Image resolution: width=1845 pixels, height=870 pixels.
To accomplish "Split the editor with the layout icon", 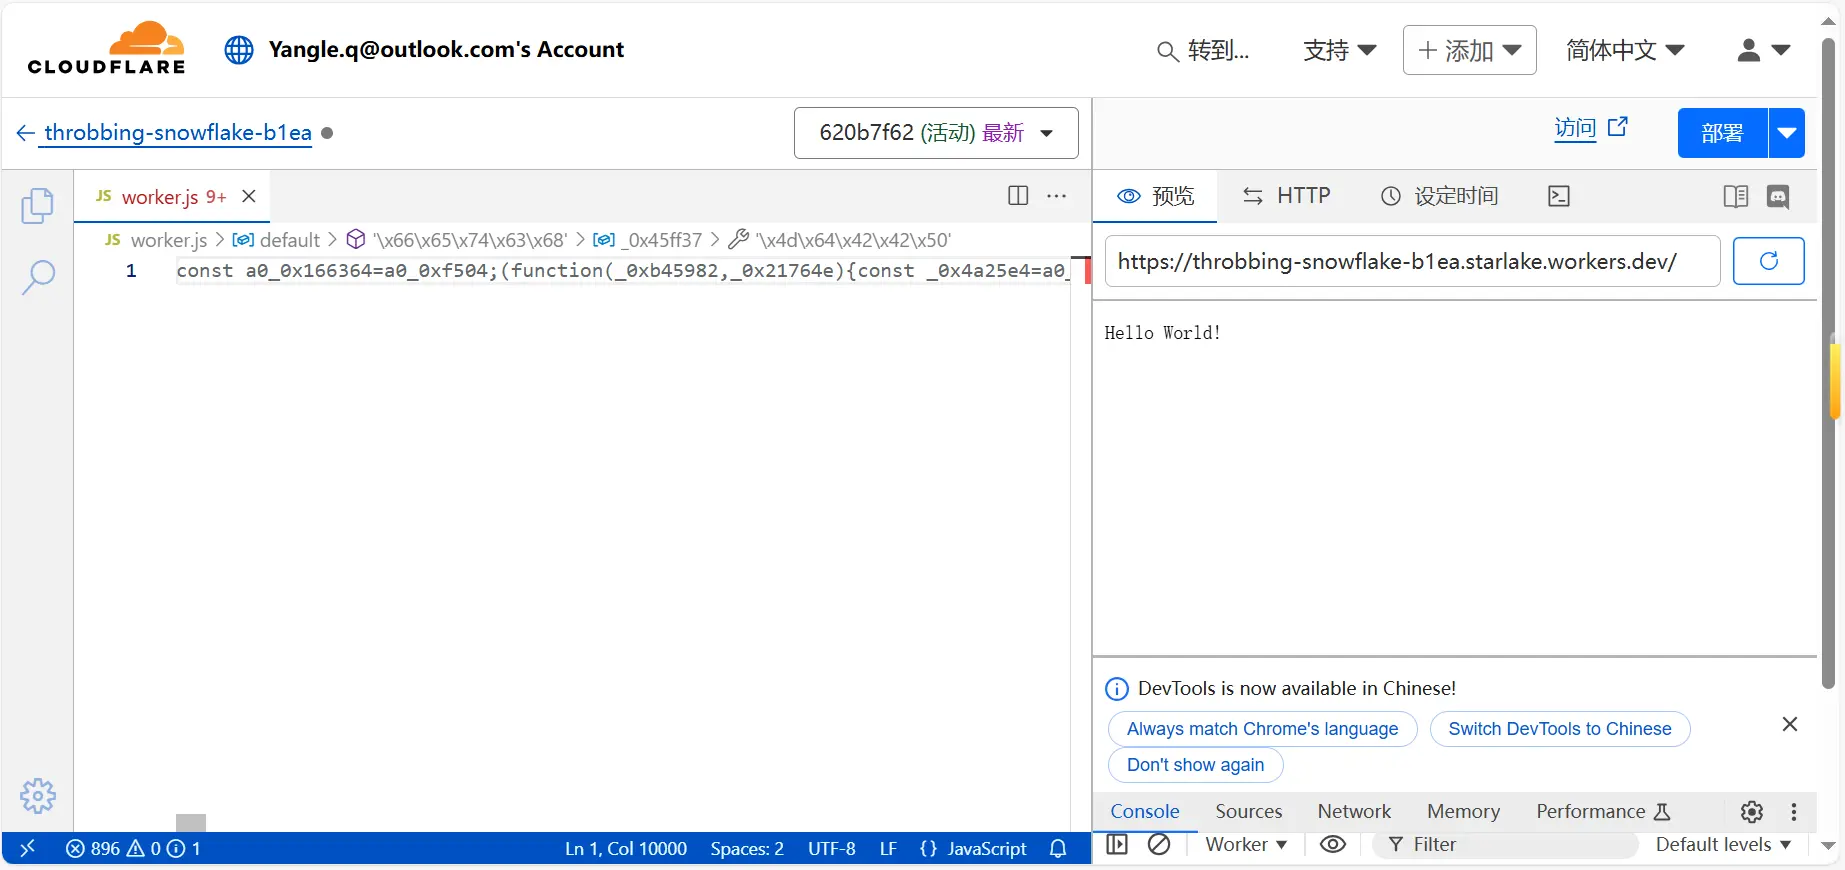I will (1018, 196).
